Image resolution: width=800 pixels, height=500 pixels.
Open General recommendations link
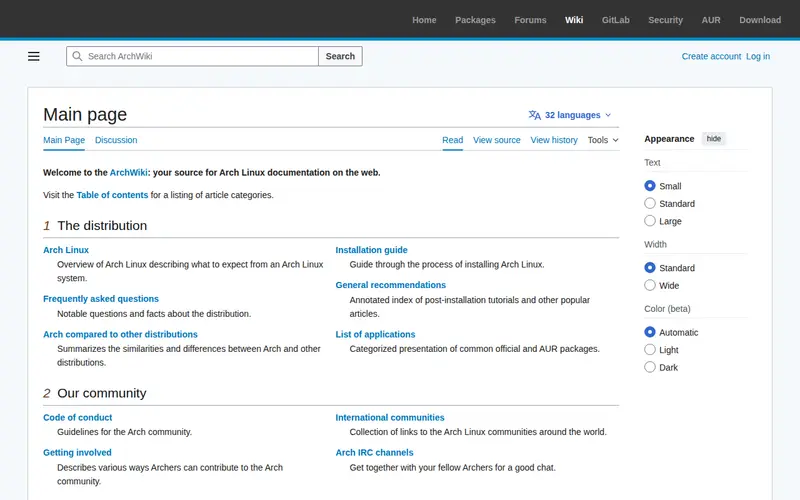390,285
